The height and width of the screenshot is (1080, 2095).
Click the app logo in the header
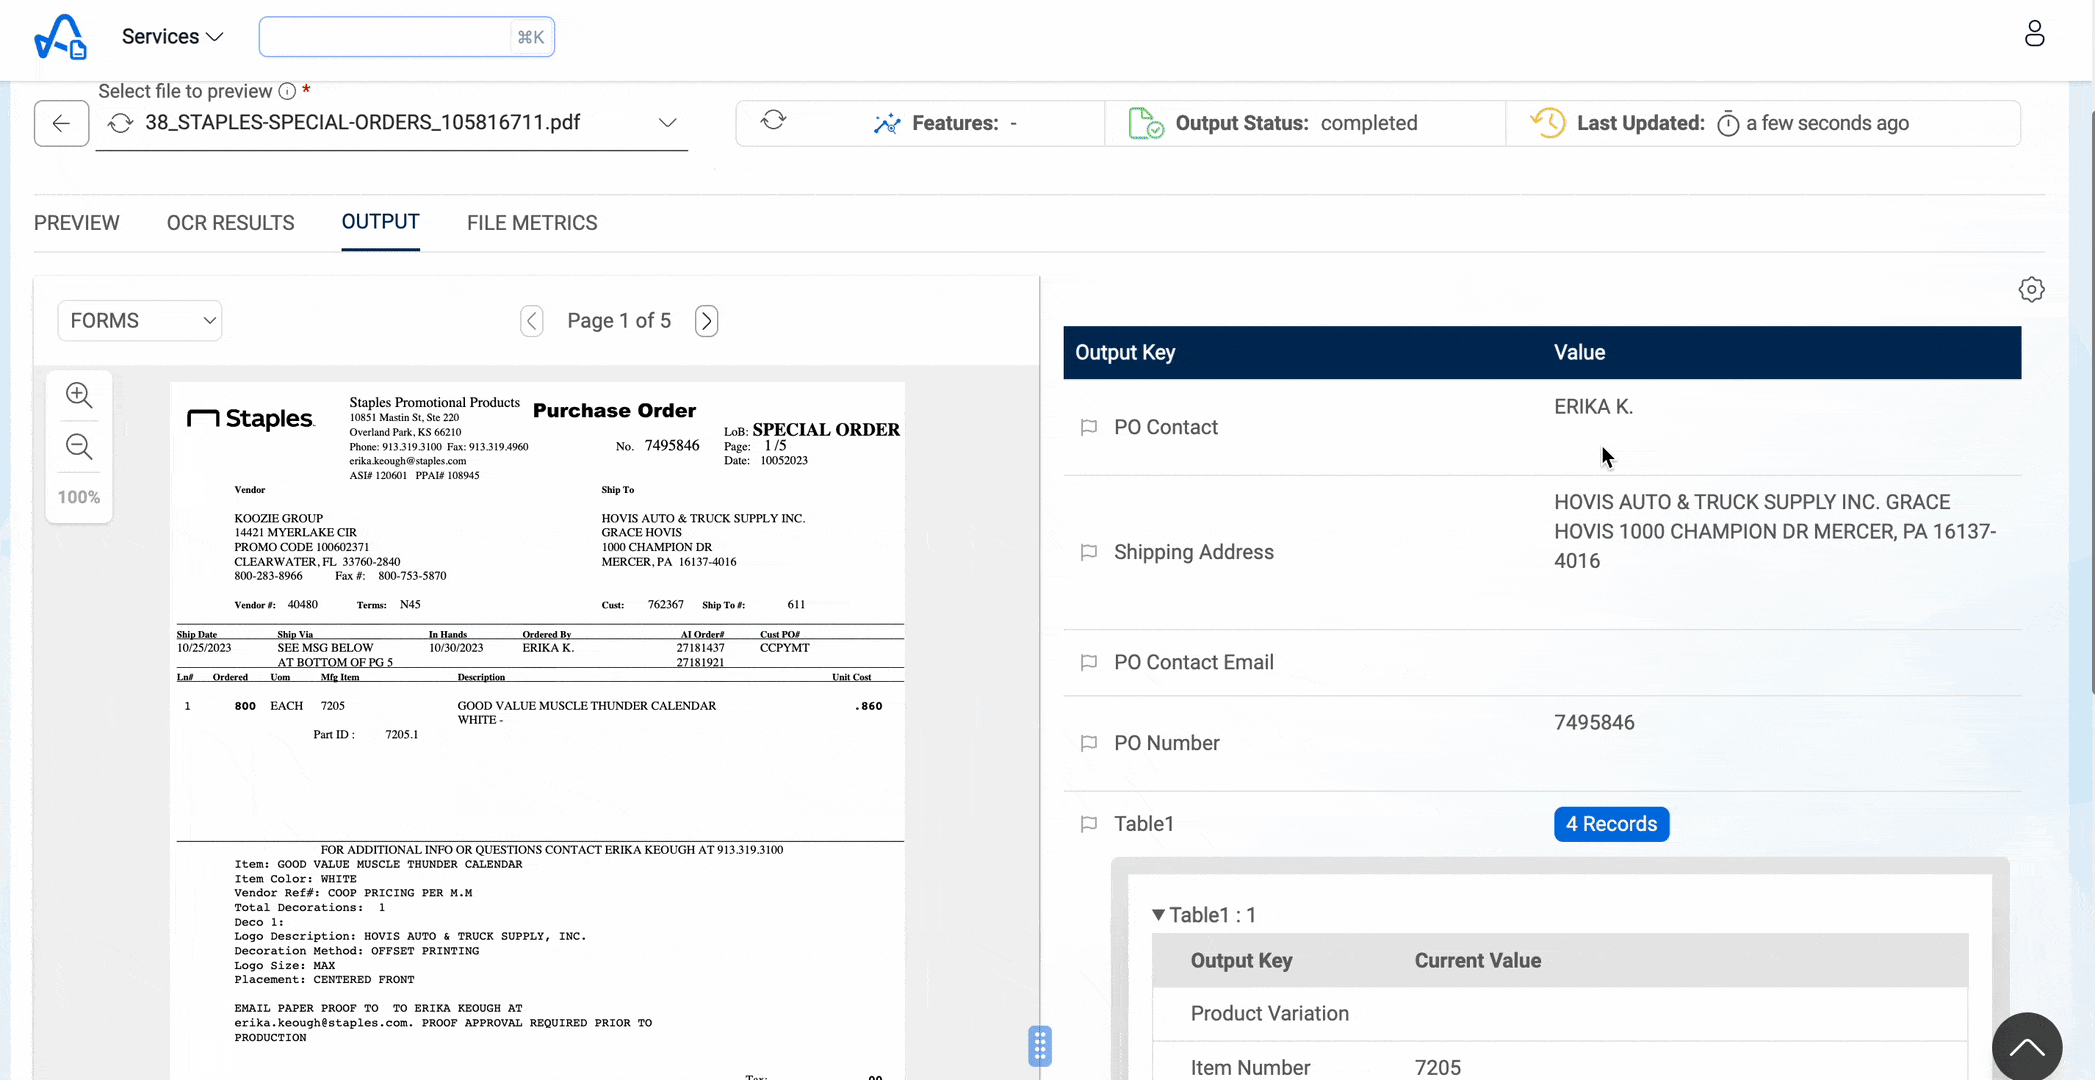[60, 37]
